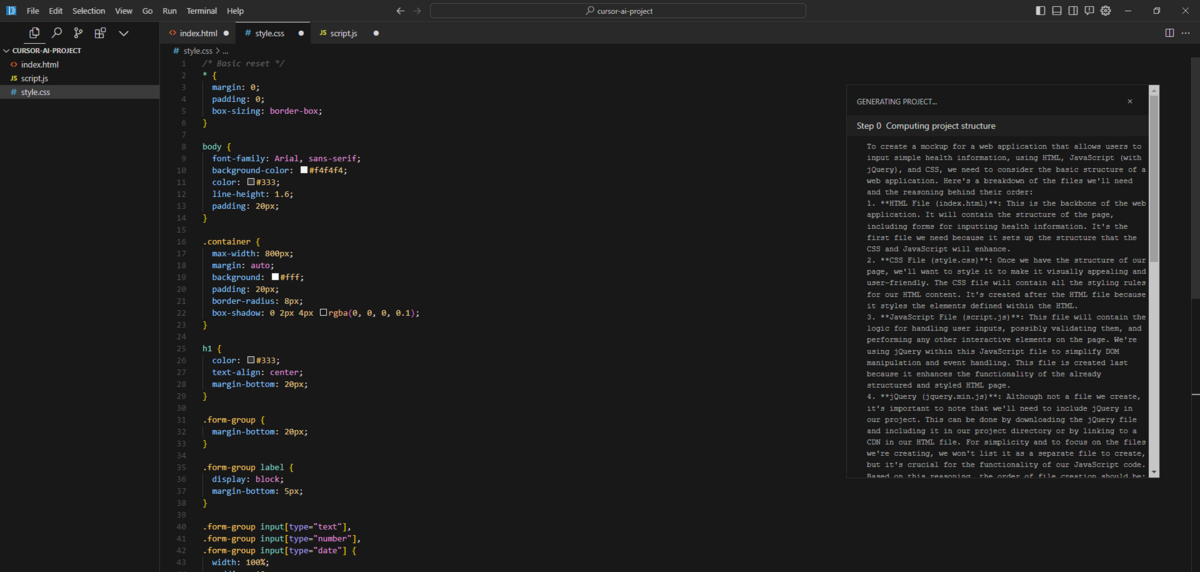This screenshot has height=572, width=1200.
Task: Click style.css breadcrumb item
Action: [198, 50]
